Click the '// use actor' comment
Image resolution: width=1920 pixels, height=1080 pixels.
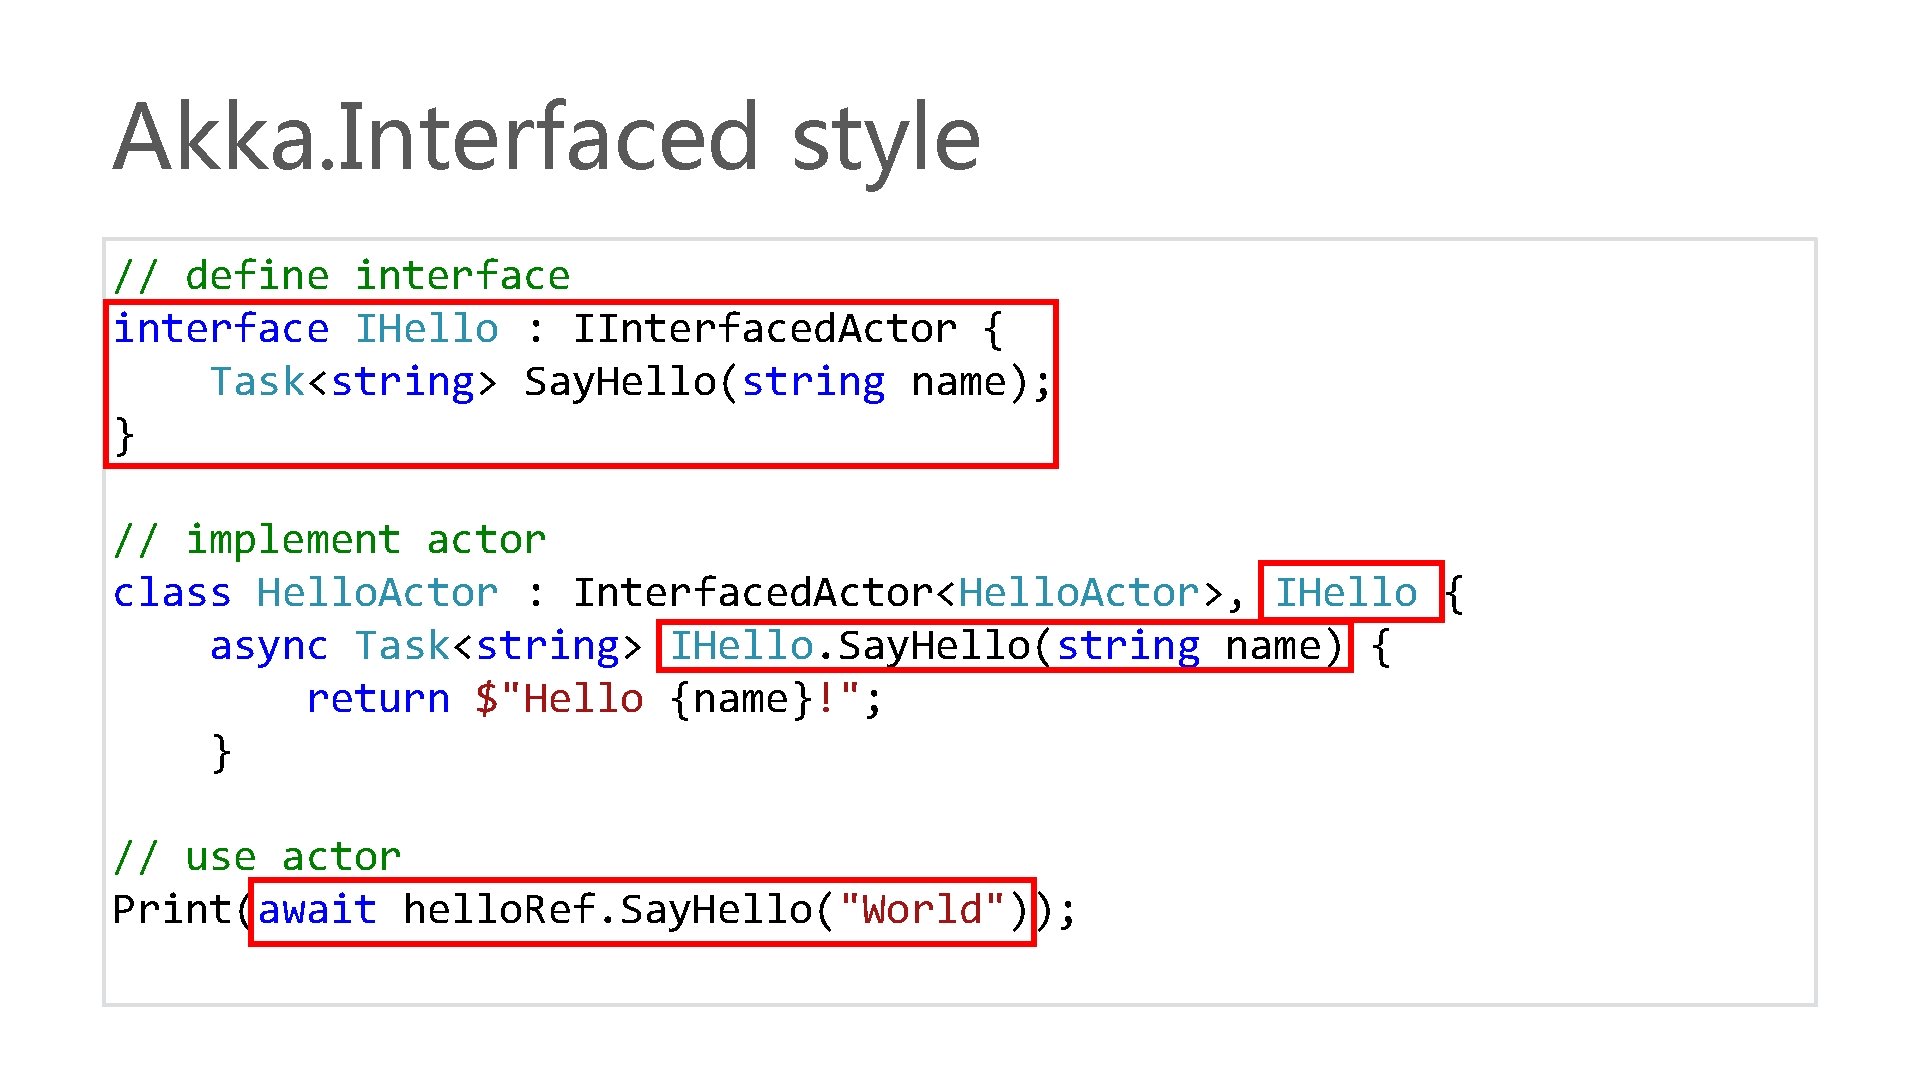click(x=257, y=856)
